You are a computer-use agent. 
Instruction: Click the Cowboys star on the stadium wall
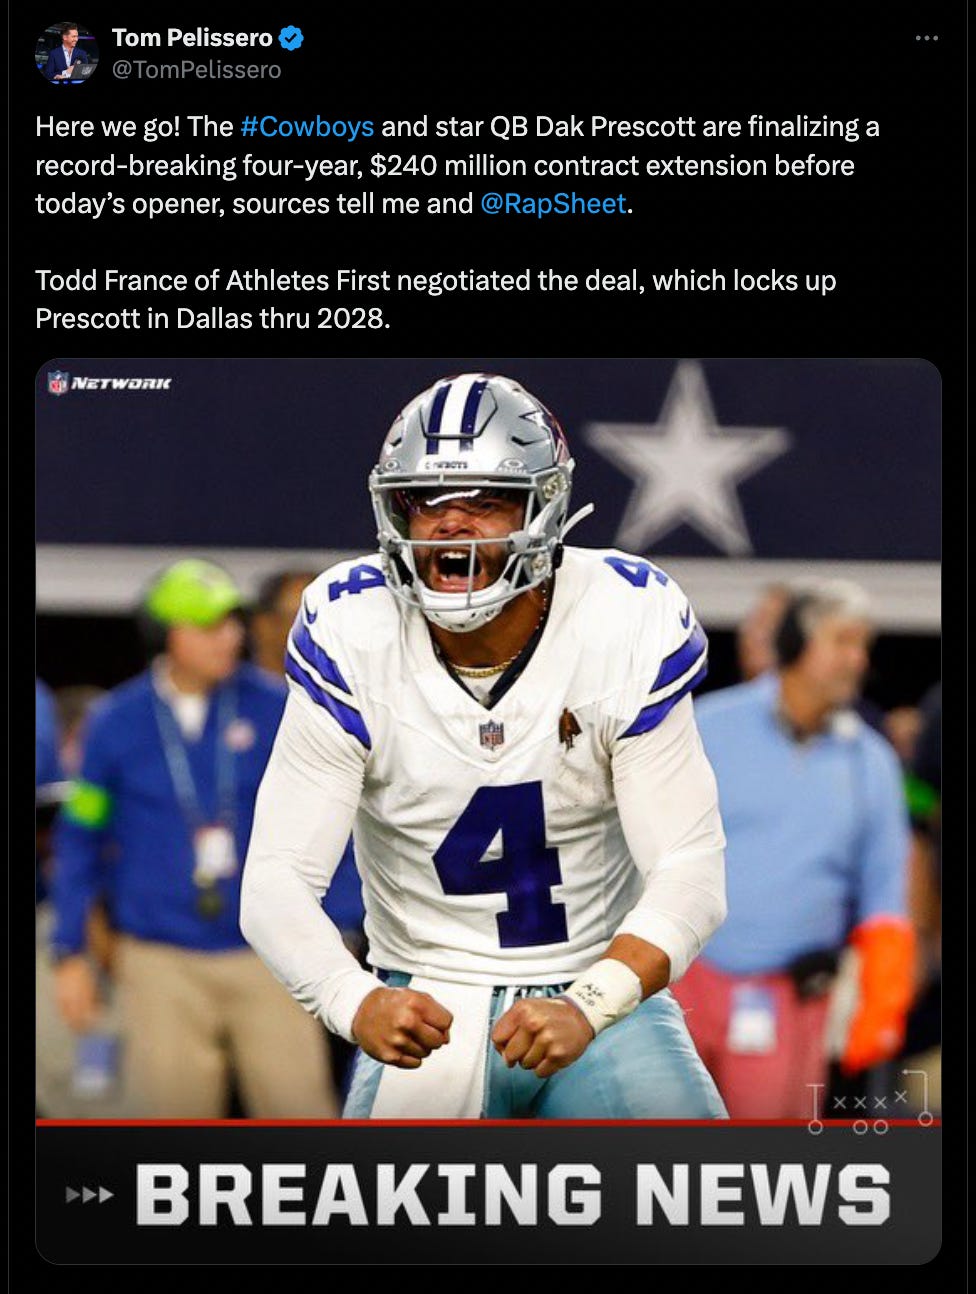click(686, 459)
